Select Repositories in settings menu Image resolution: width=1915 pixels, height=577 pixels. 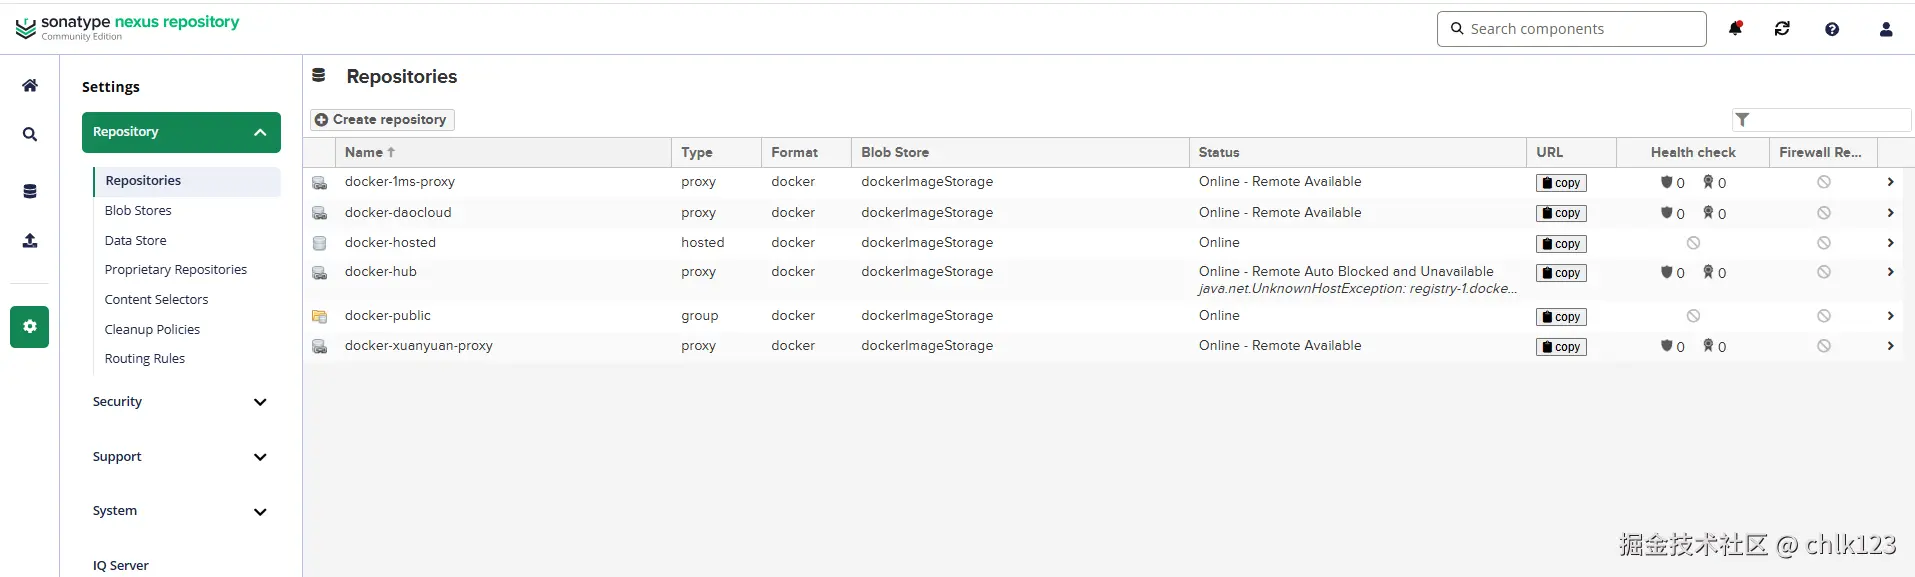(x=187, y=181)
